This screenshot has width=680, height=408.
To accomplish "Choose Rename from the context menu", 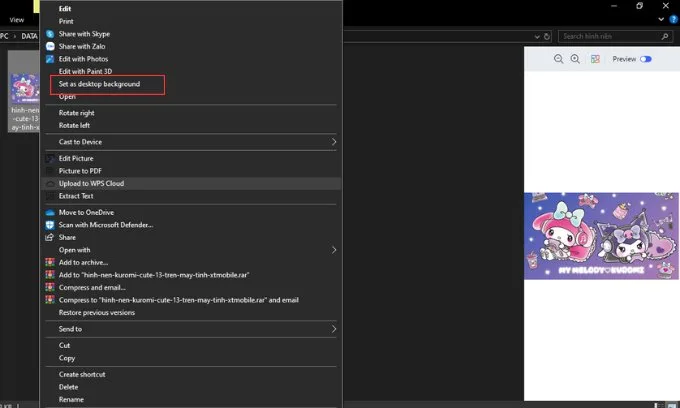I will pos(71,400).
